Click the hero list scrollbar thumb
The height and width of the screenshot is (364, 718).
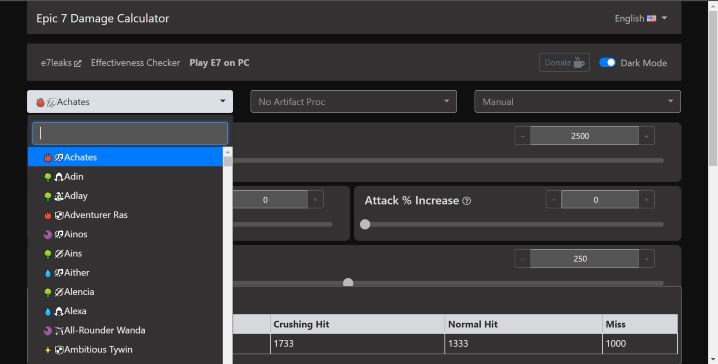[228, 161]
